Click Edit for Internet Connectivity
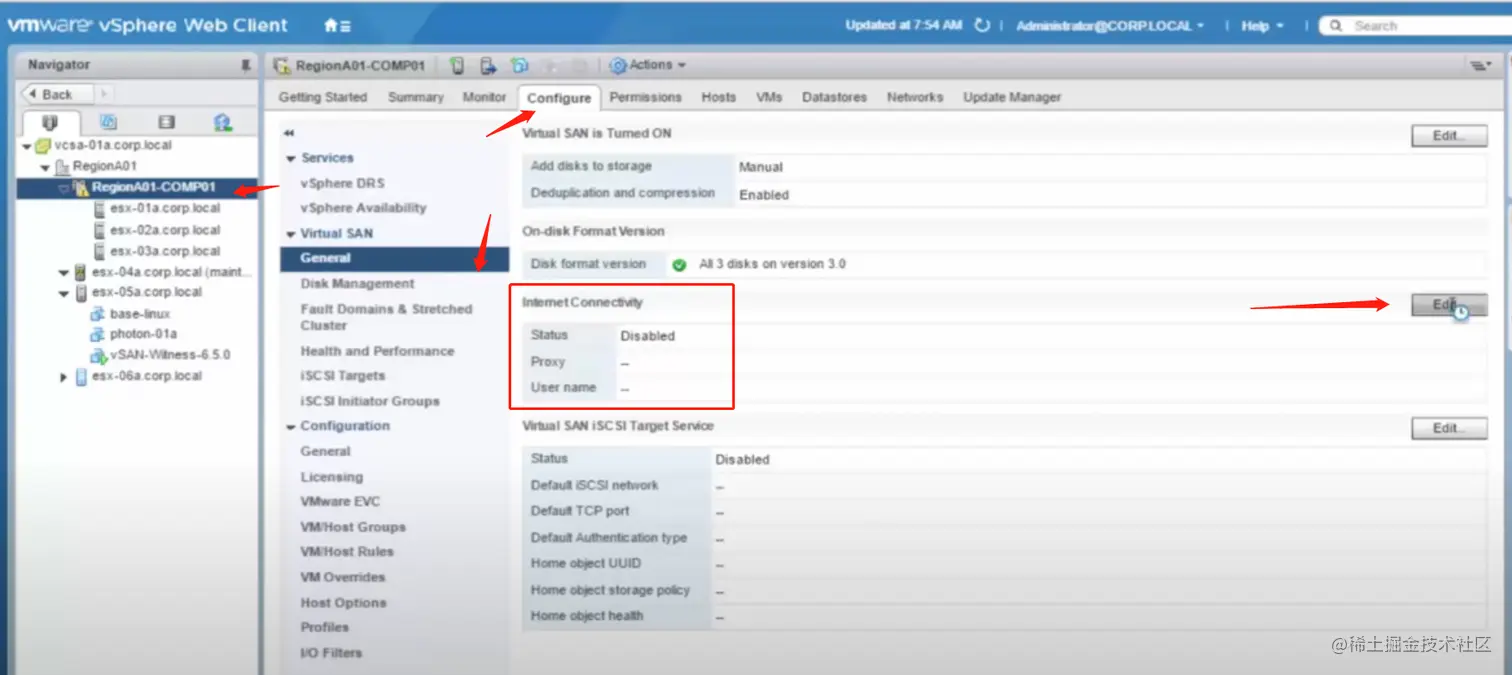Screen dimensions: 1512x675 (x=1449, y=305)
